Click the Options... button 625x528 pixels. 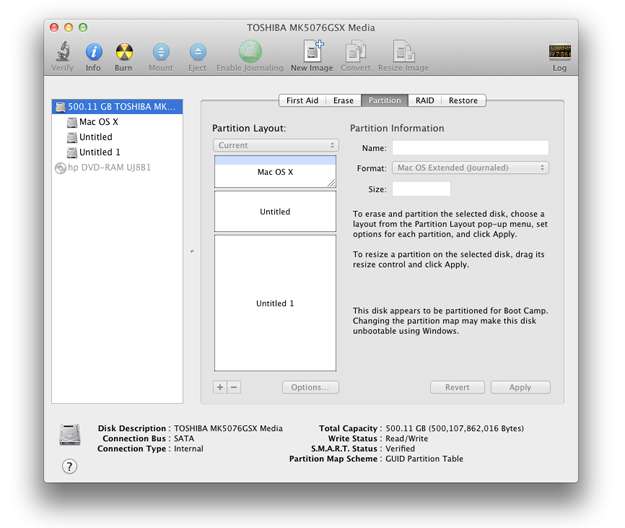point(310,387)
